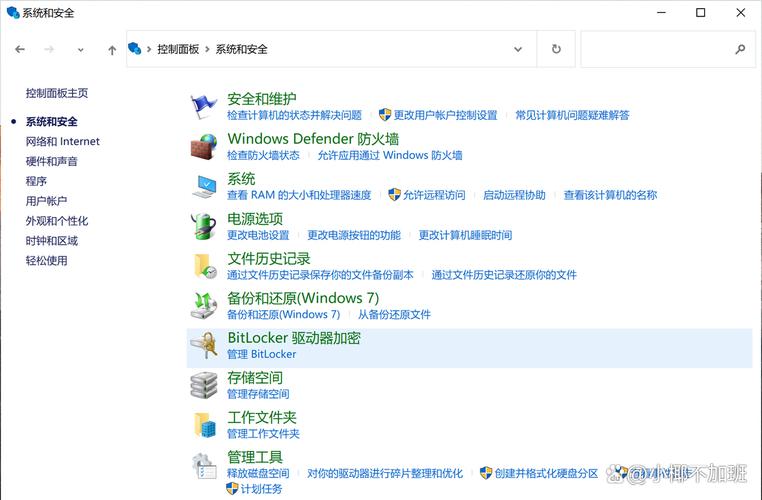The height and width of the screenshot is (500, 762).
Task: Click 允许远程访问
Action: pos(434,195)
